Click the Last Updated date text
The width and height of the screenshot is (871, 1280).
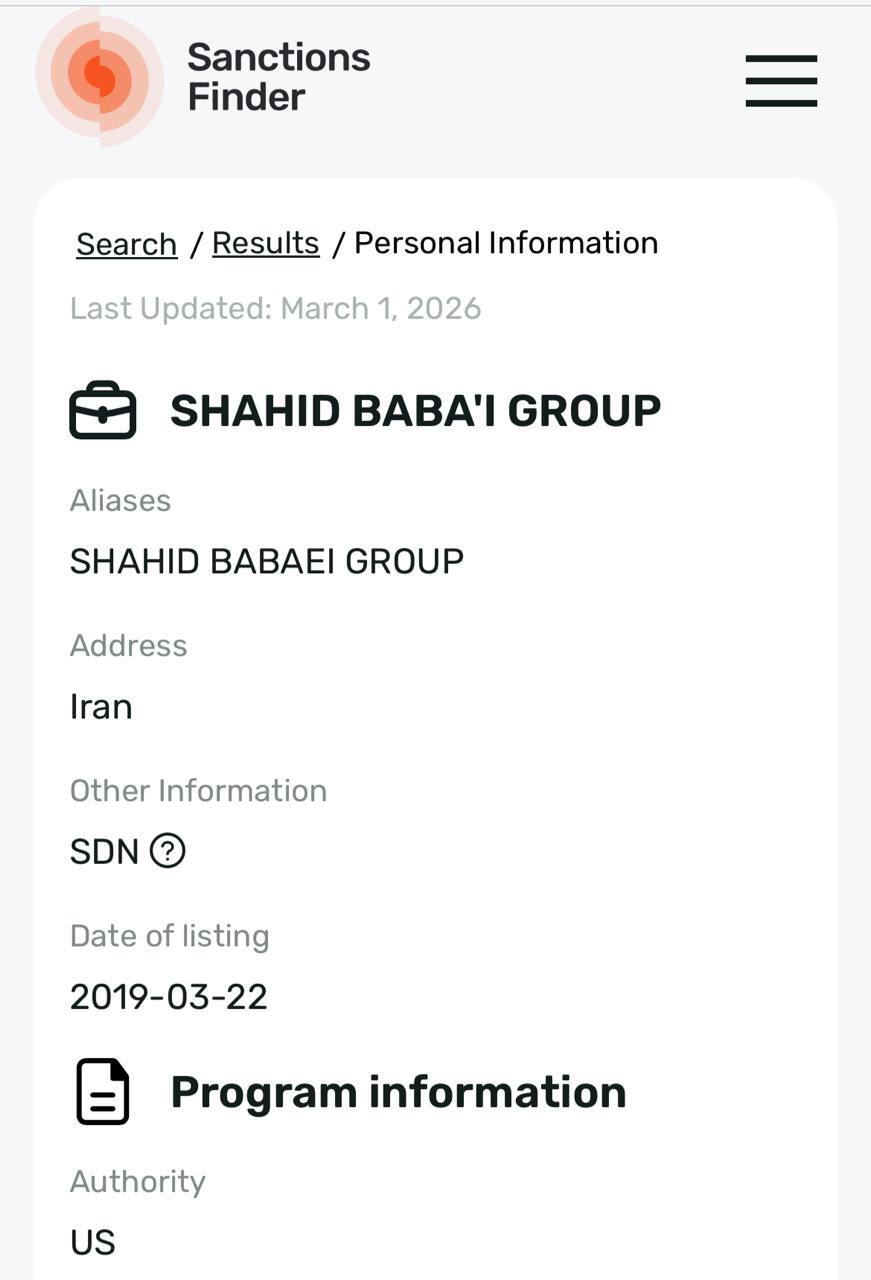275,308
